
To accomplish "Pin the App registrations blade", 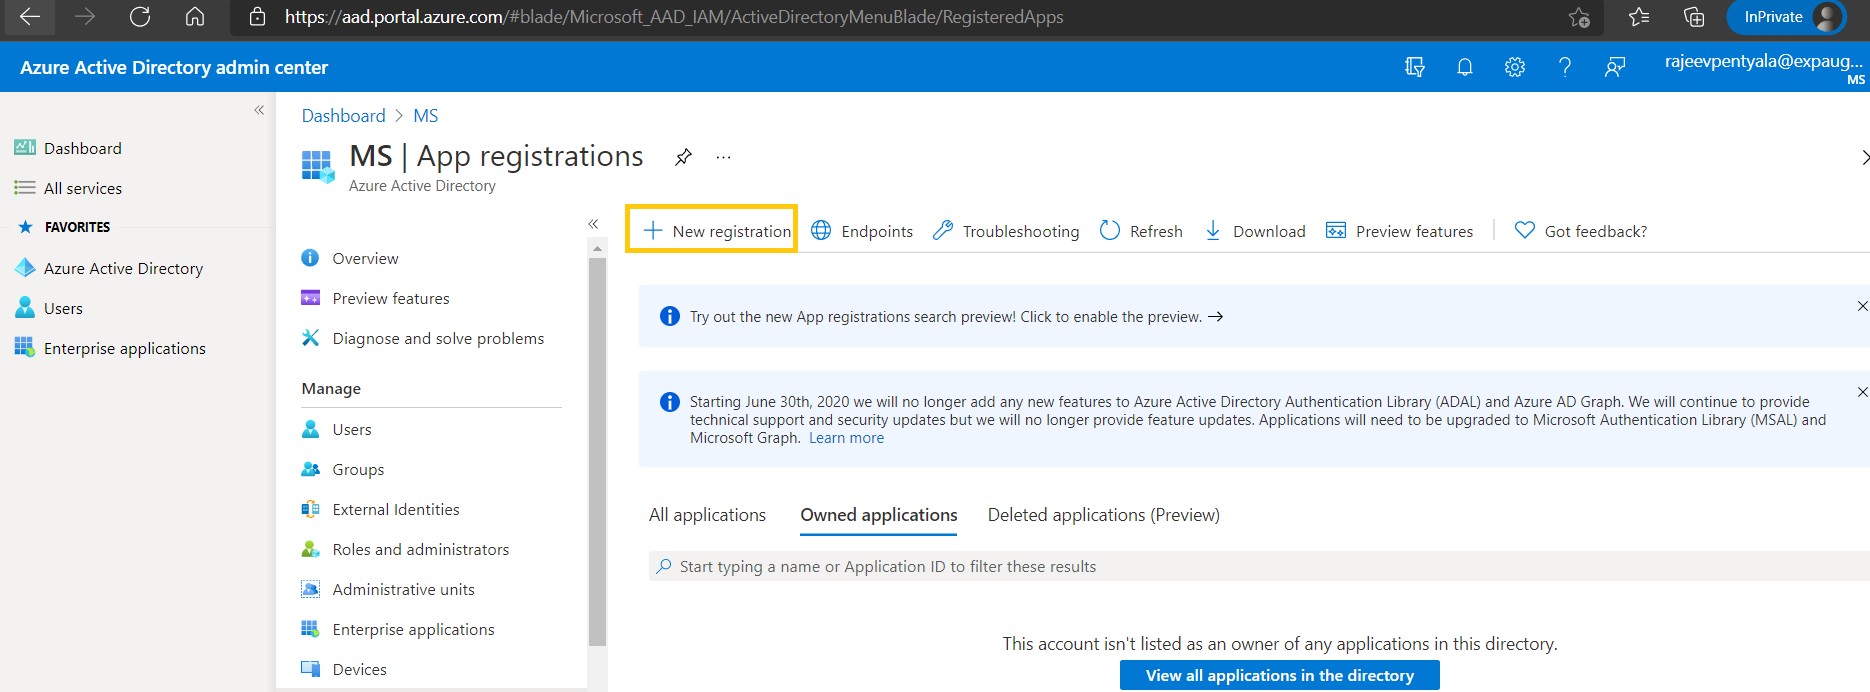I will point(683,157).
